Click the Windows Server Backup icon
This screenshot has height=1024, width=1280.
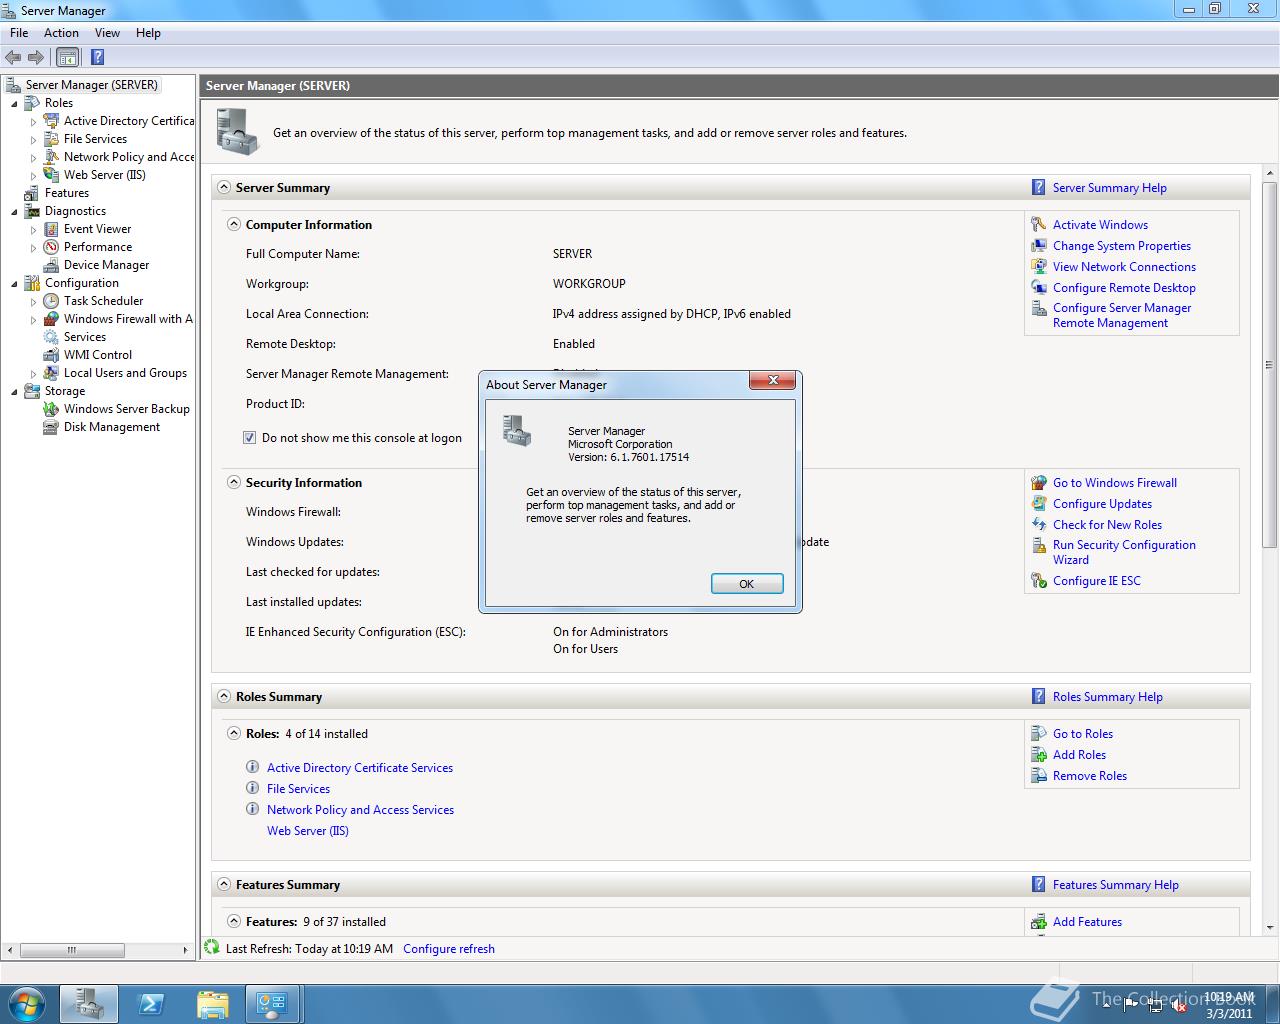pyautogui.click(x=51, y=409)
